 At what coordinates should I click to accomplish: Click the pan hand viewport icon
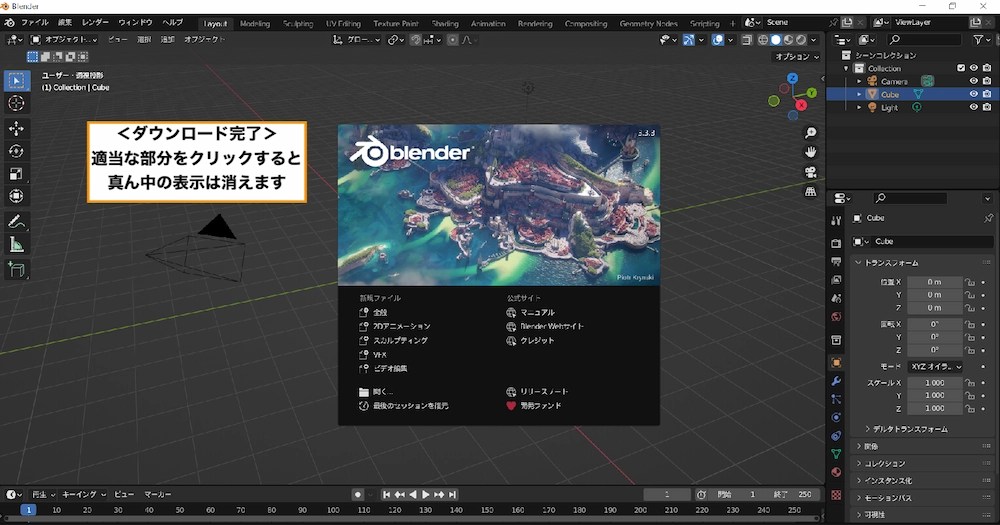pos(811,152)
